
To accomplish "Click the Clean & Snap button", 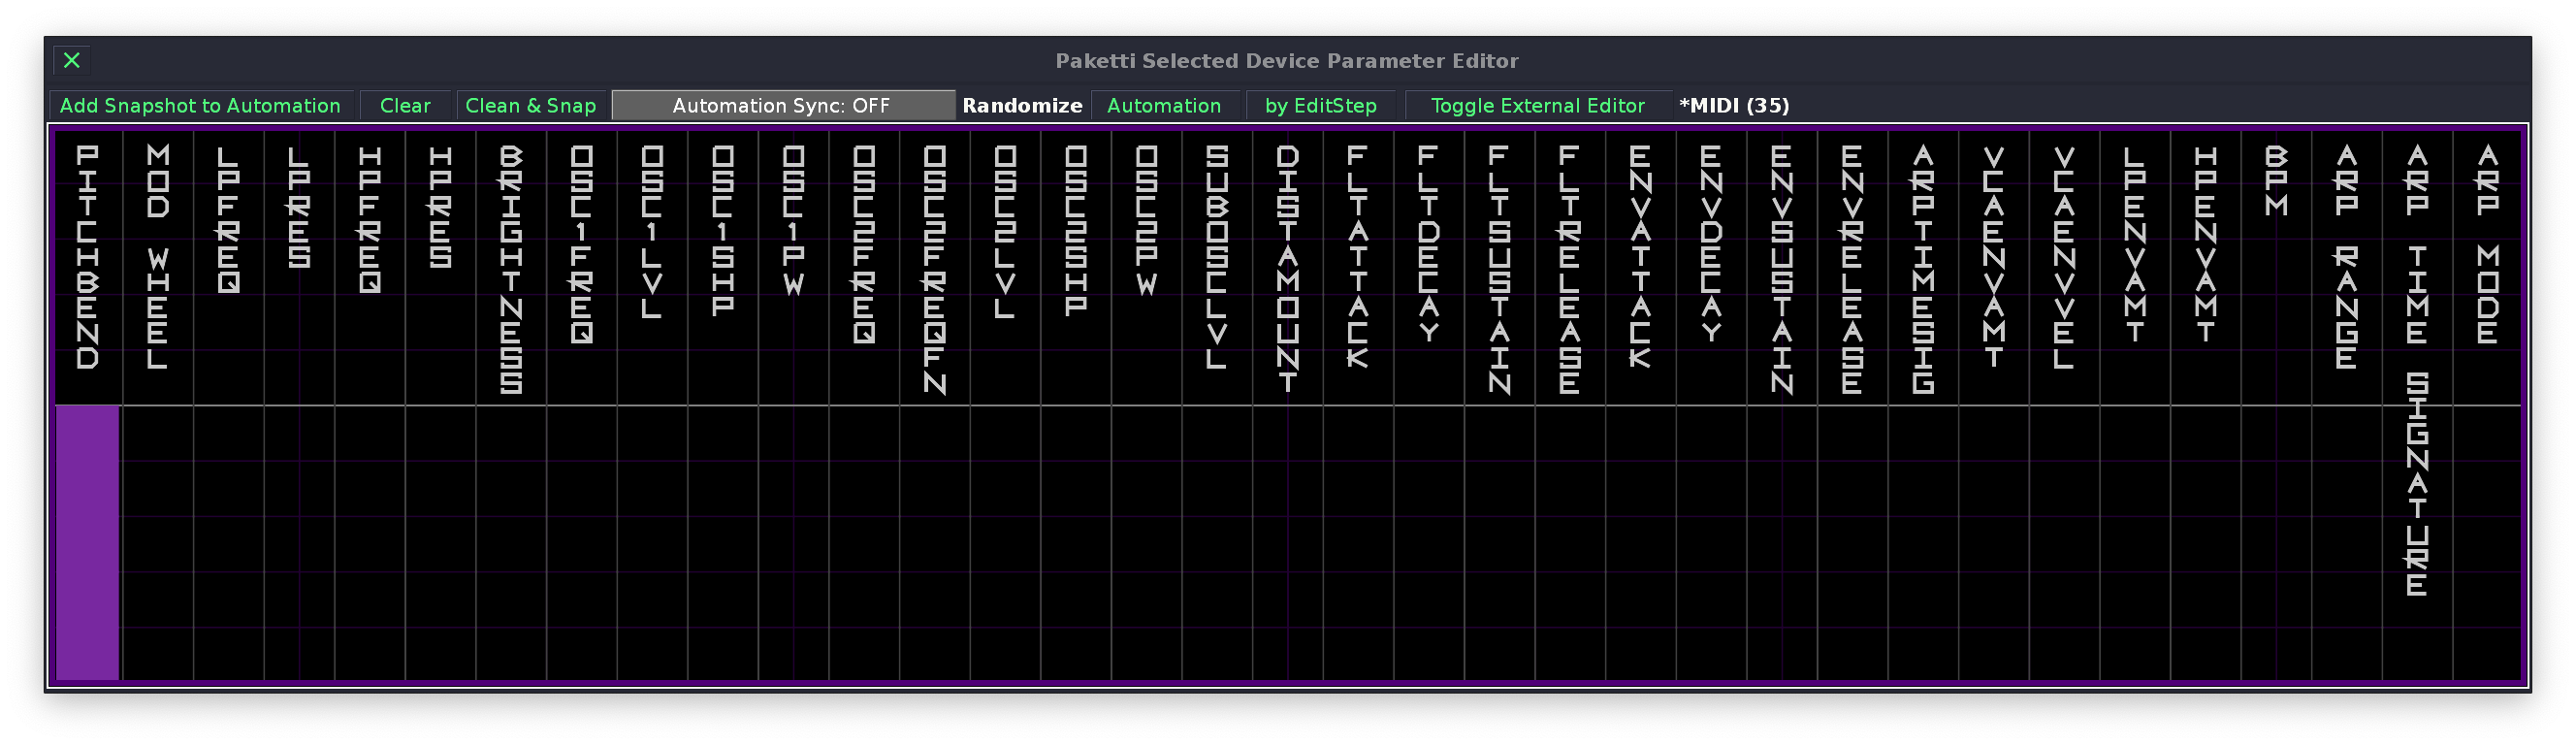I will click(x=530, y=106).
